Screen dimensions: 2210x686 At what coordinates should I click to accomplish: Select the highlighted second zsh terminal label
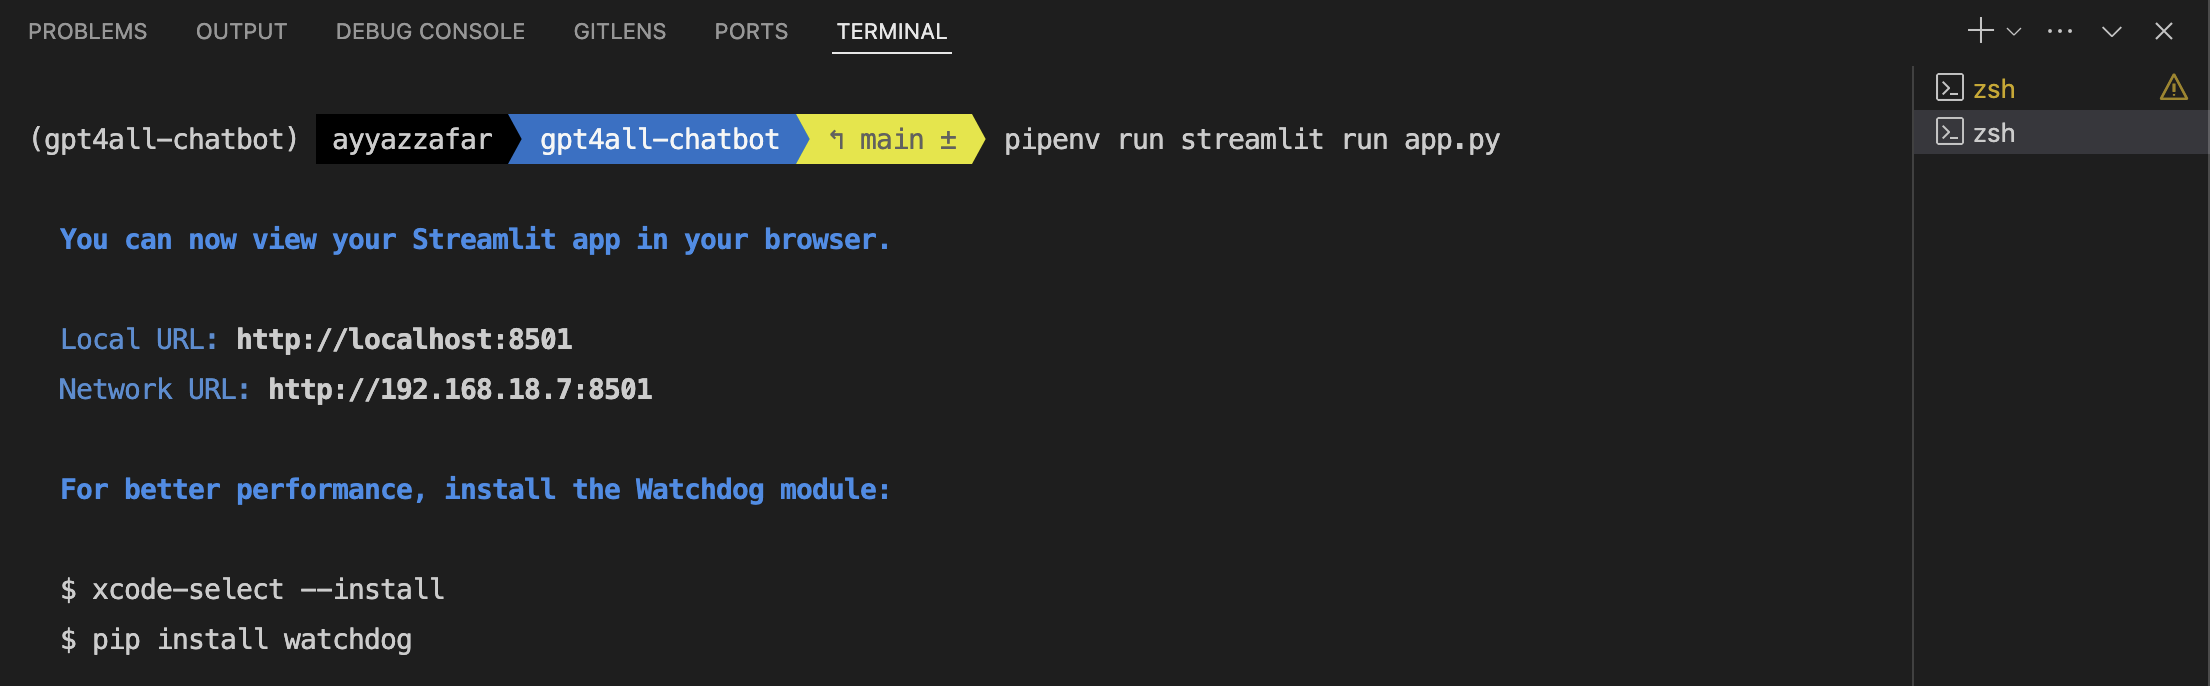click(1994, 133)
